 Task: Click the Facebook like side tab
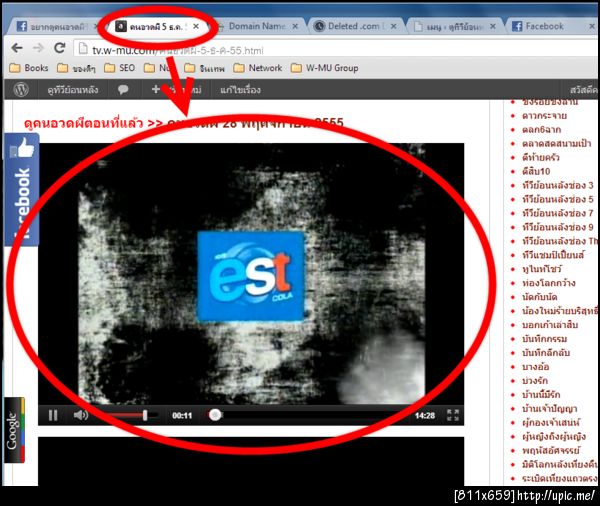pyautogui.click(x=22, y=189)
